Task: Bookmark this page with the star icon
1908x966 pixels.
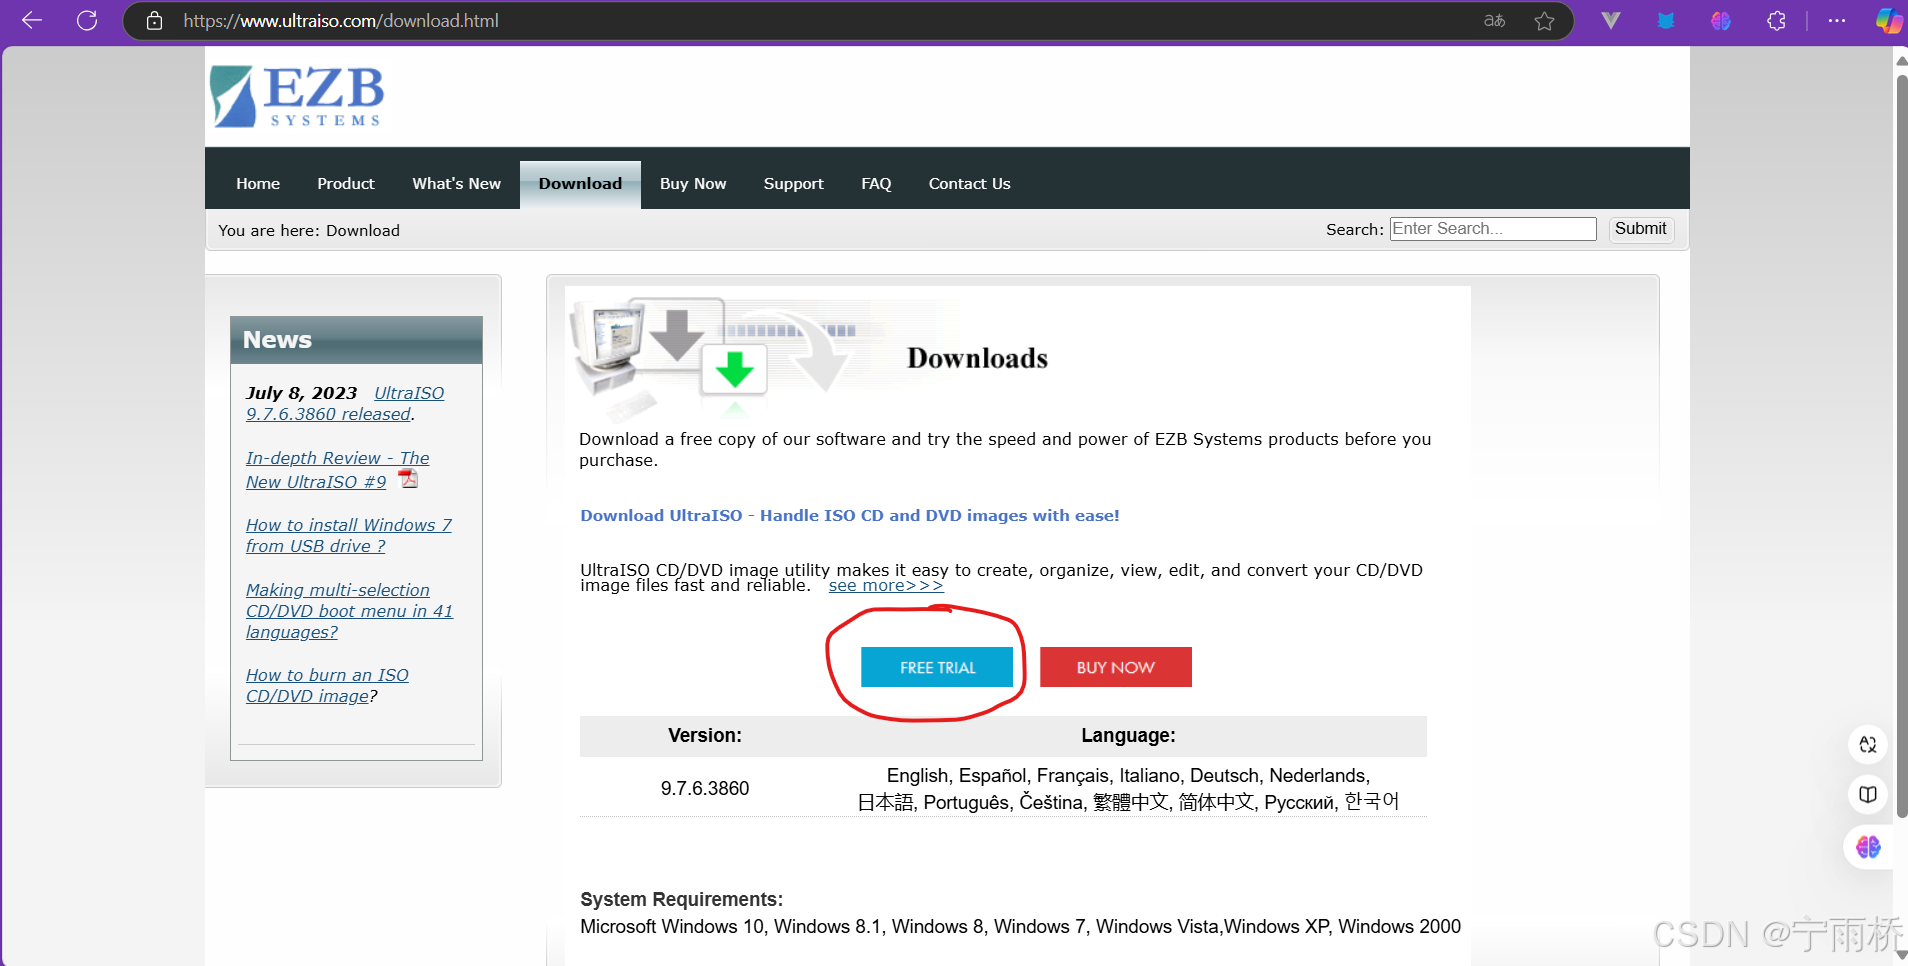Action: point(1544,20)
